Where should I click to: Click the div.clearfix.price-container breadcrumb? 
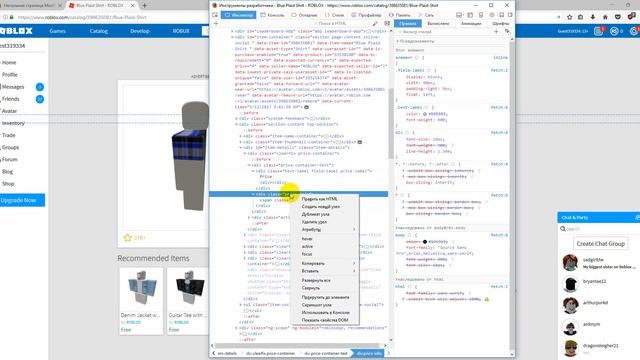coord(270,353)
